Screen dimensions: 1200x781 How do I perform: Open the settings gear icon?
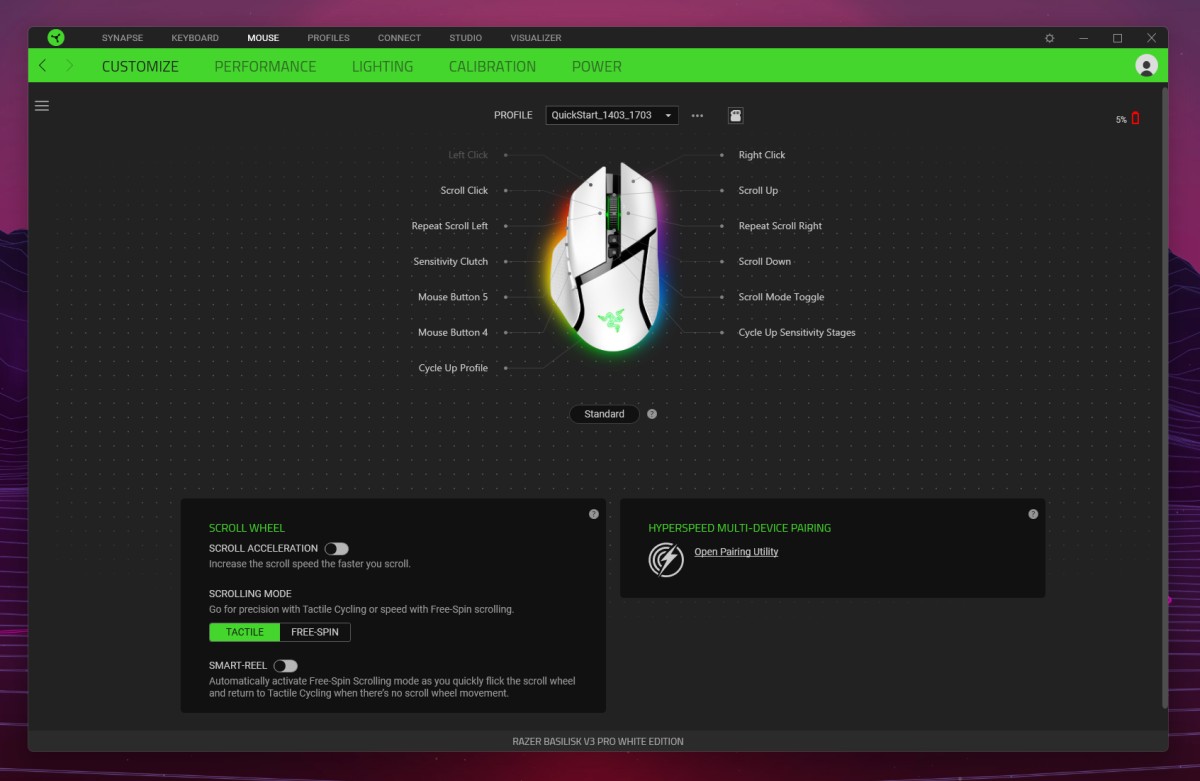tap(1049, 38)
